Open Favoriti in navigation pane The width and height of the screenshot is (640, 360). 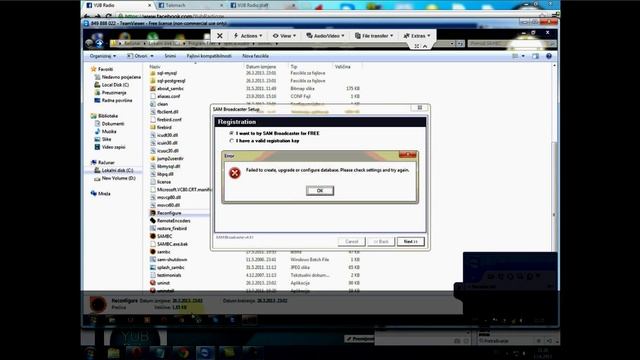click(102, 69)
